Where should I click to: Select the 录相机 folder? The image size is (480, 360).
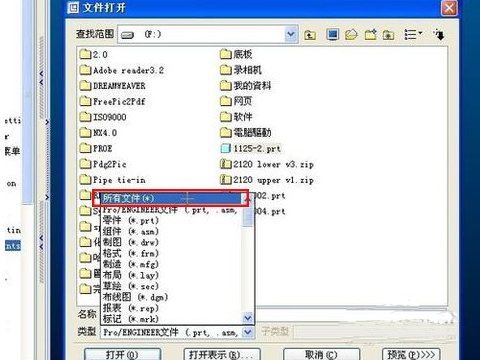tap(241, 70)
